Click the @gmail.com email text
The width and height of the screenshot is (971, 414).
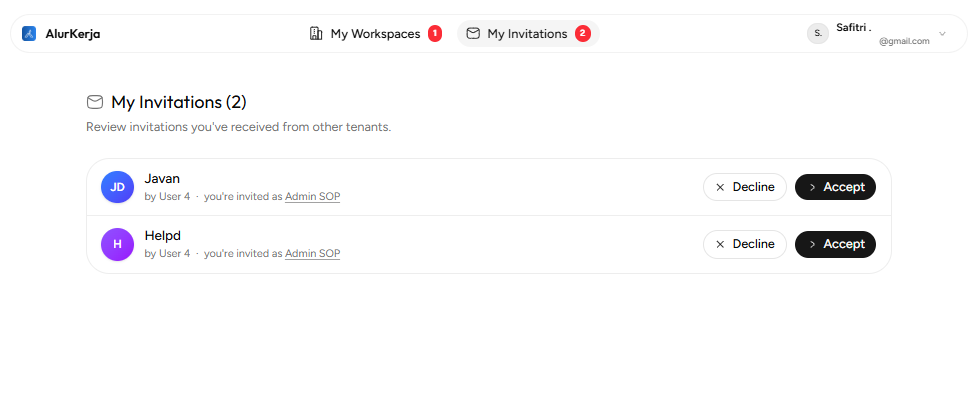tap(904, 41)
